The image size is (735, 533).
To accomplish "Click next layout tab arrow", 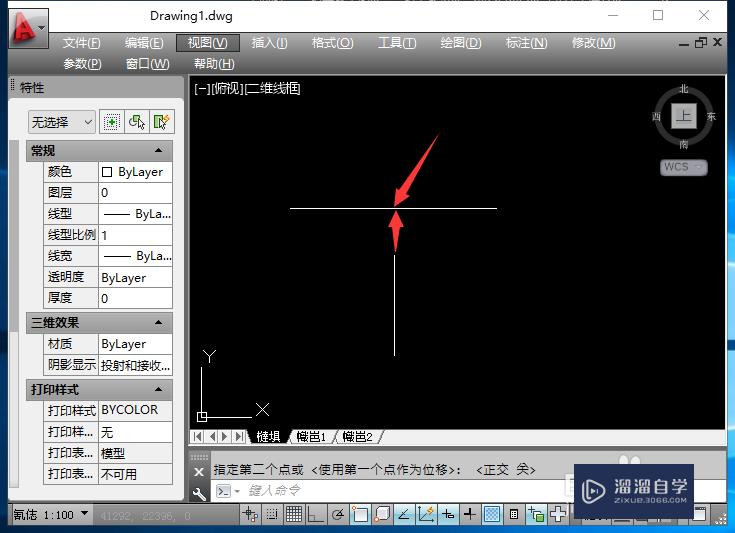I will click(225, 437).
